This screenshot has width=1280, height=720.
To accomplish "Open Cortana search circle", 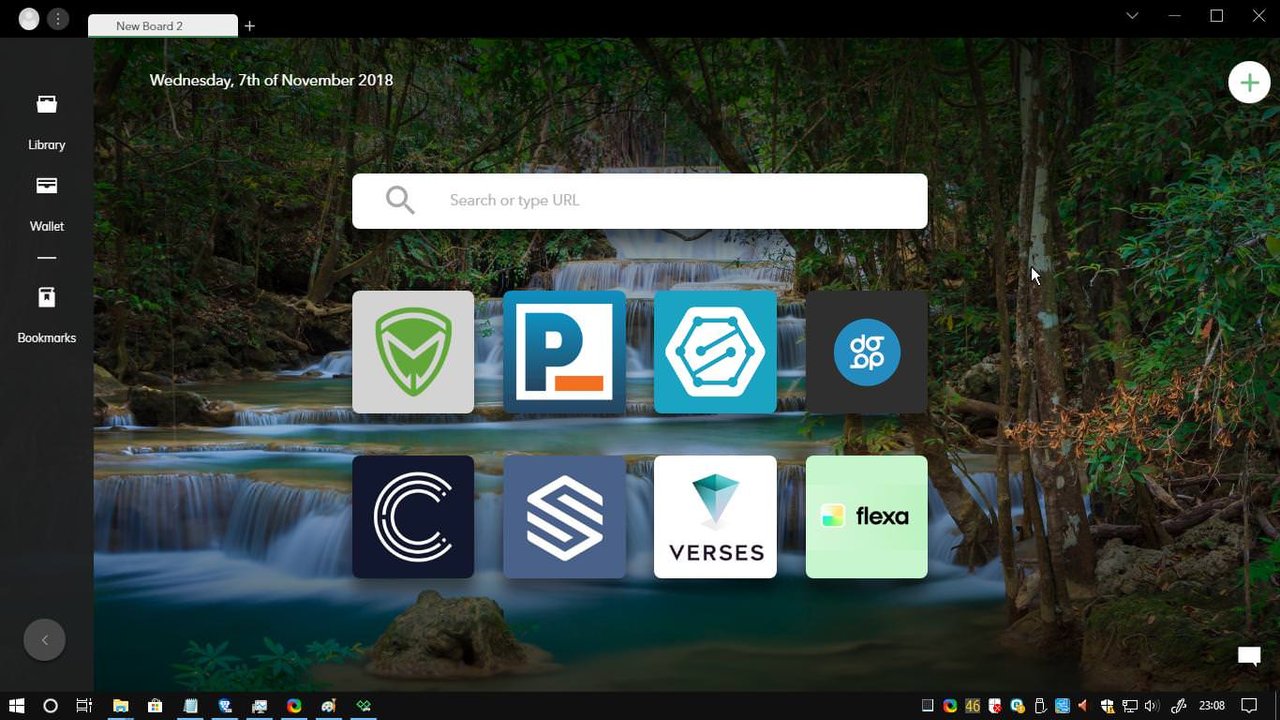I will (x=51, y=706).
